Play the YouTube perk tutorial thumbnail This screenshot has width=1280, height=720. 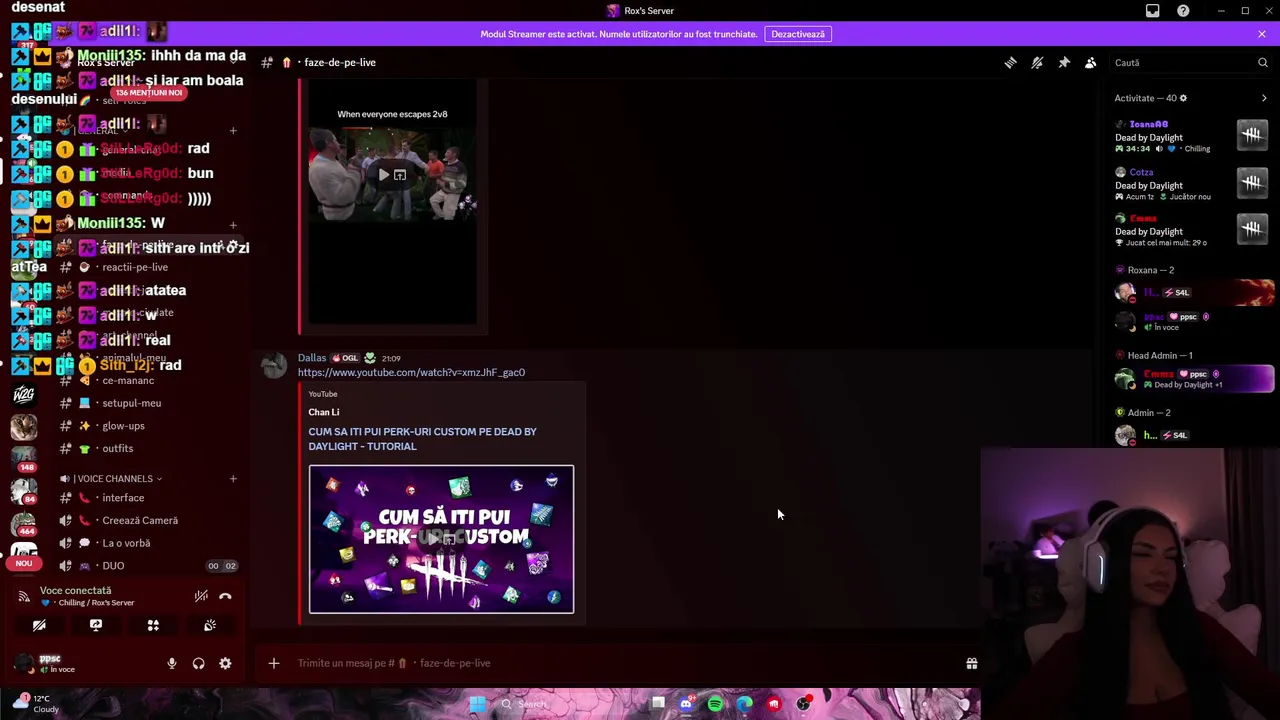[441, 539]
